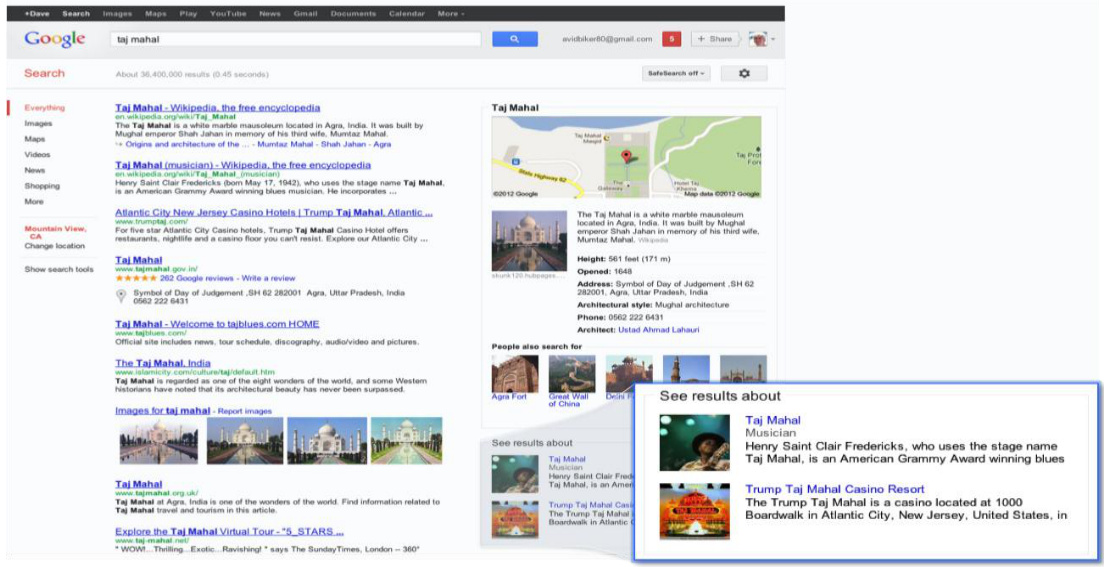Expand More in the left sidebar

click(x=34, y=202)
